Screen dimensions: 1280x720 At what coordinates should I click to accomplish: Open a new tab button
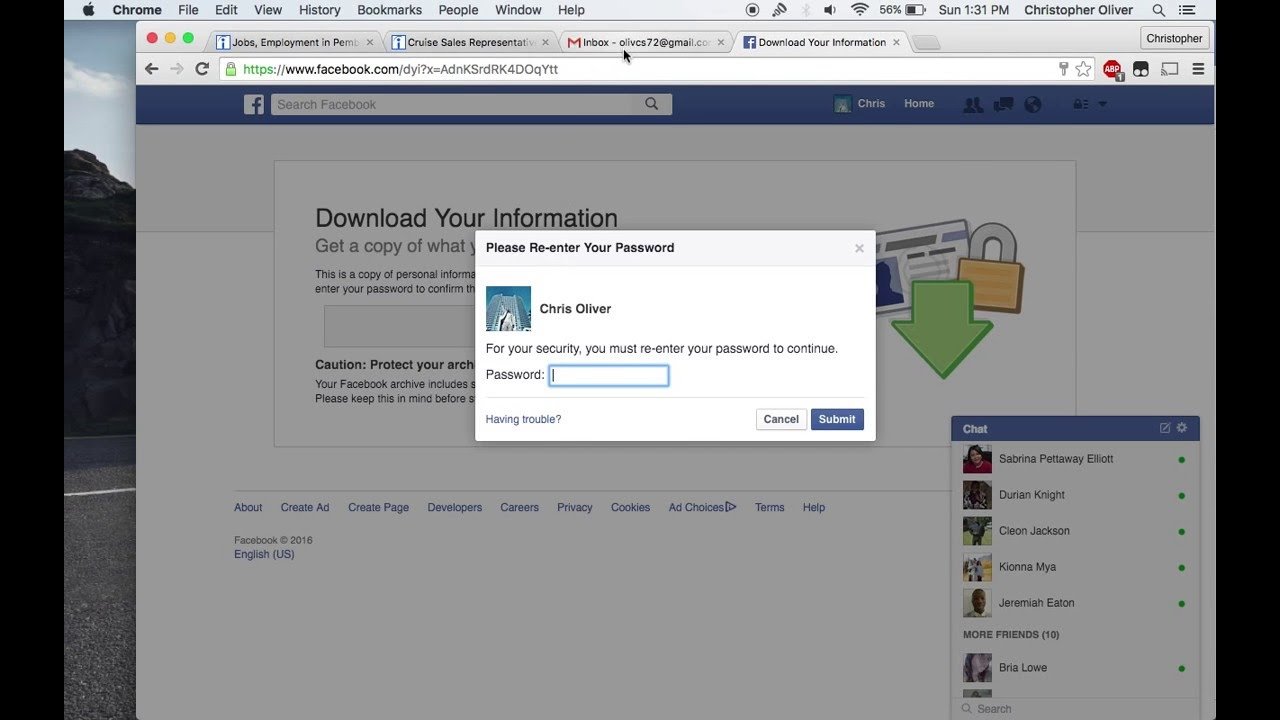pyautogui.click(x=926, y=43)
